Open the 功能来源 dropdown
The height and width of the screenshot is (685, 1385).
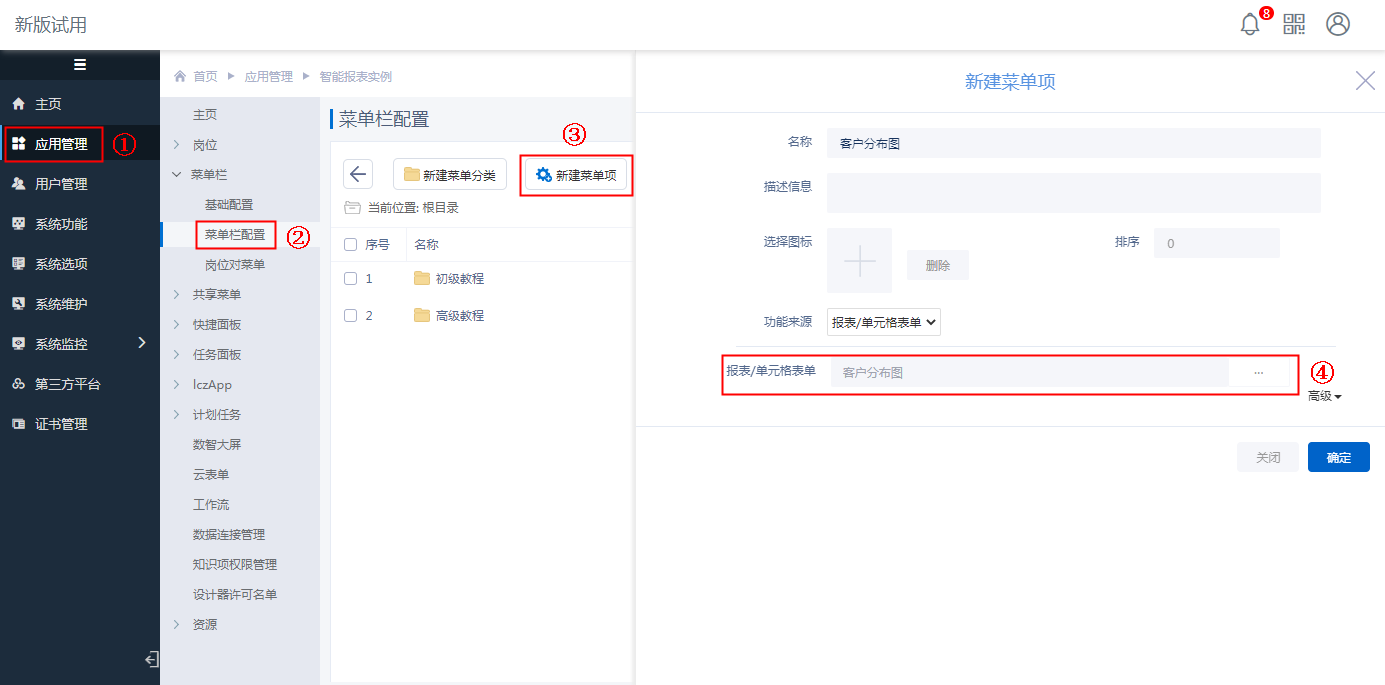(884, 323)
